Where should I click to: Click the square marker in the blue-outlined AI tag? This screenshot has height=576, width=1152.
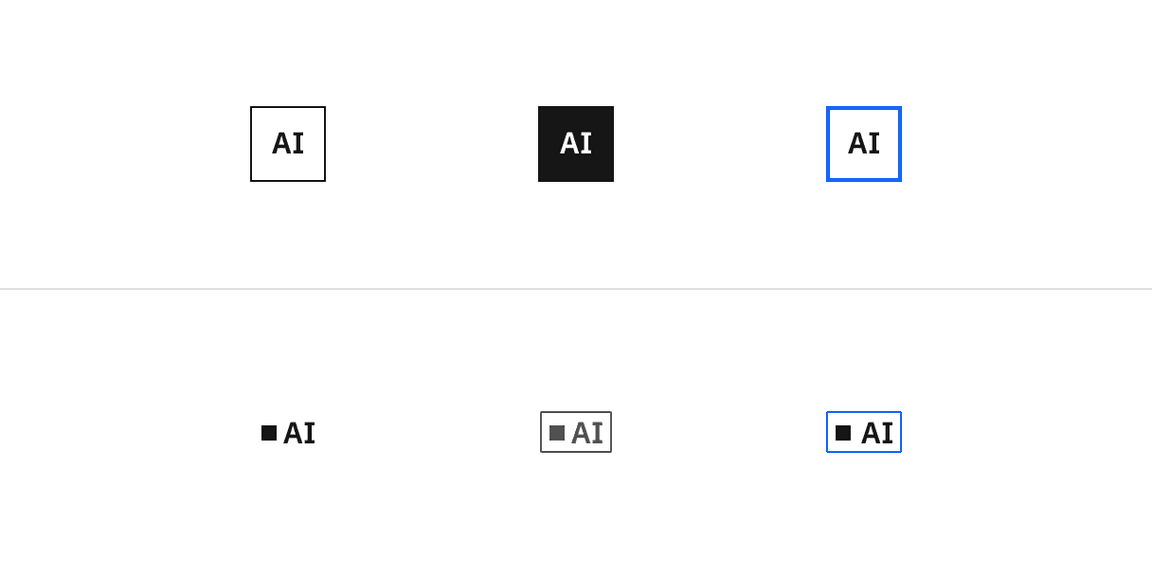click(x=845, y=432)
